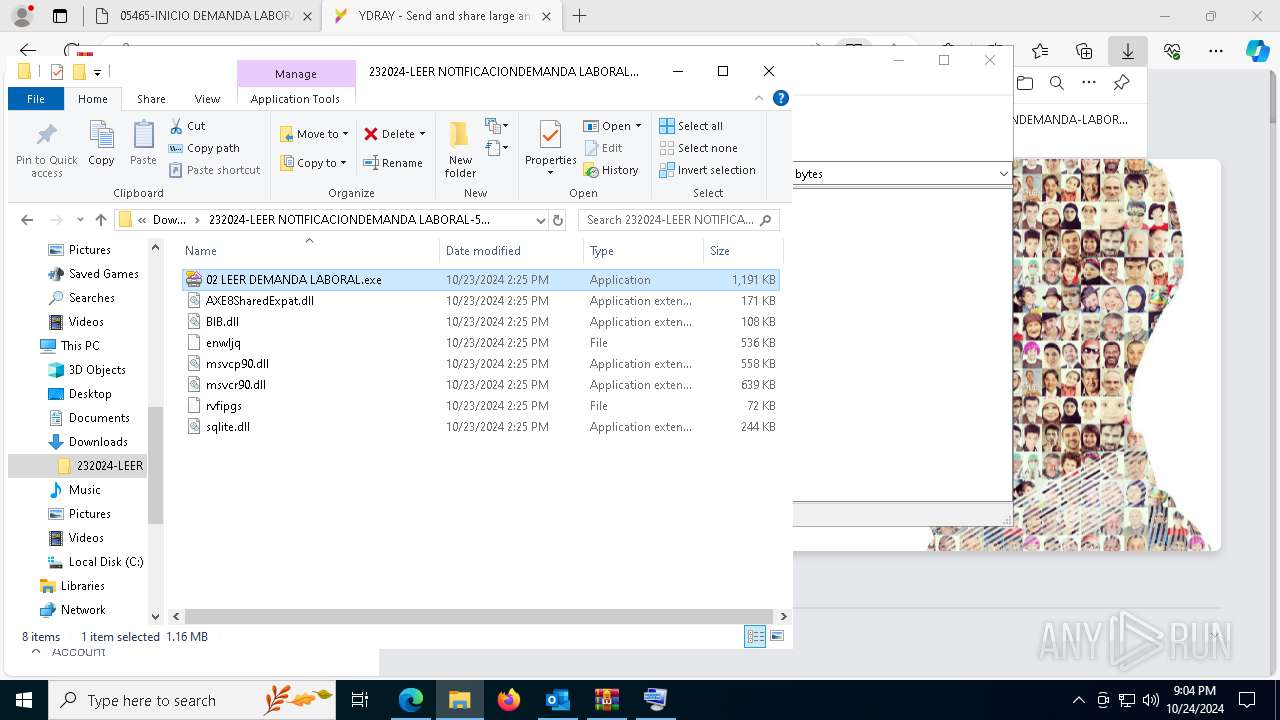Image resolution: width=1280 pixels, height=720 pixels.
Task: Switch to the View ribbon tab
Action: 207,99
